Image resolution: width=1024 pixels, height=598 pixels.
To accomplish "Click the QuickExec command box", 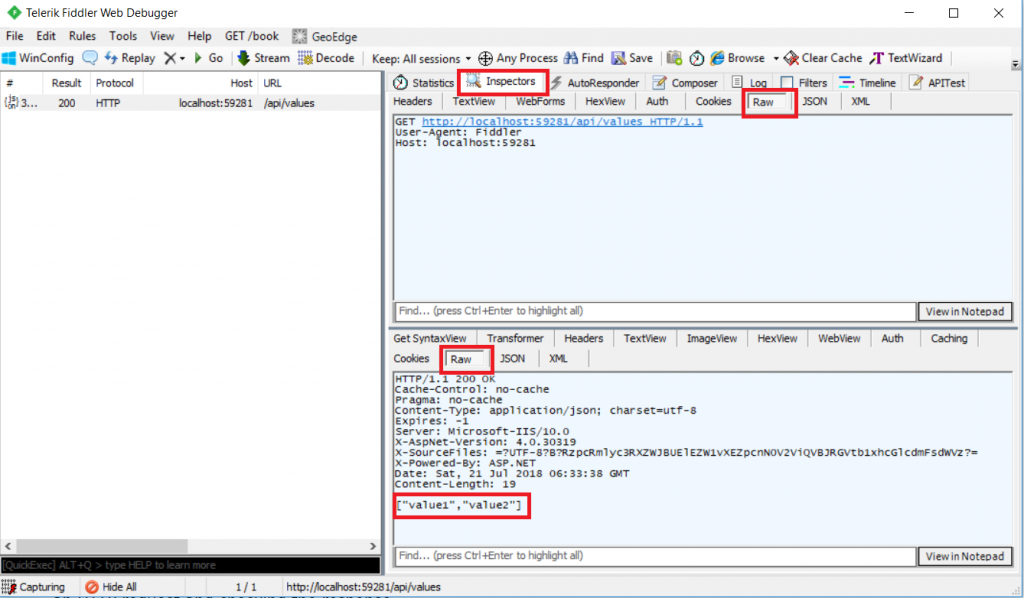I will pyautogui.click(x=191, y=565).
